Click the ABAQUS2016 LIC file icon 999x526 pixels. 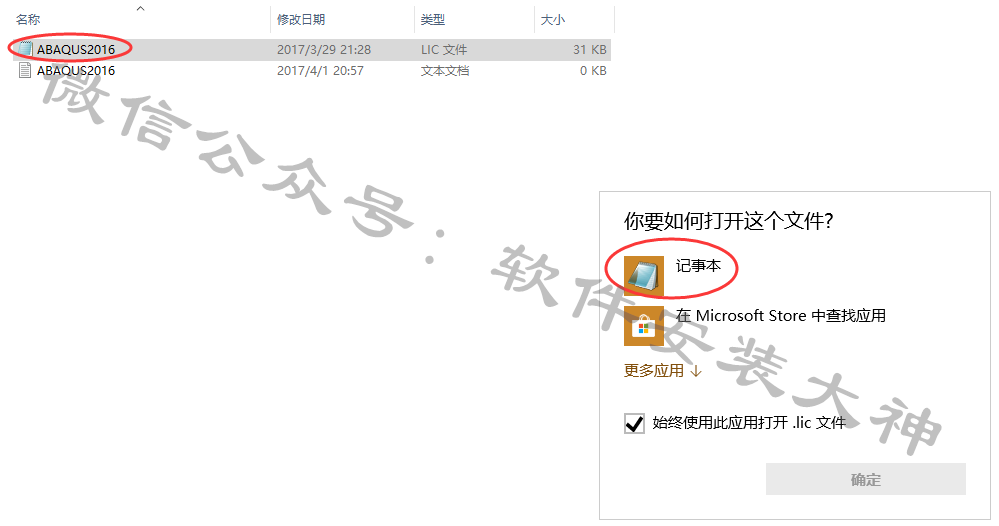(x=25, y=49)
